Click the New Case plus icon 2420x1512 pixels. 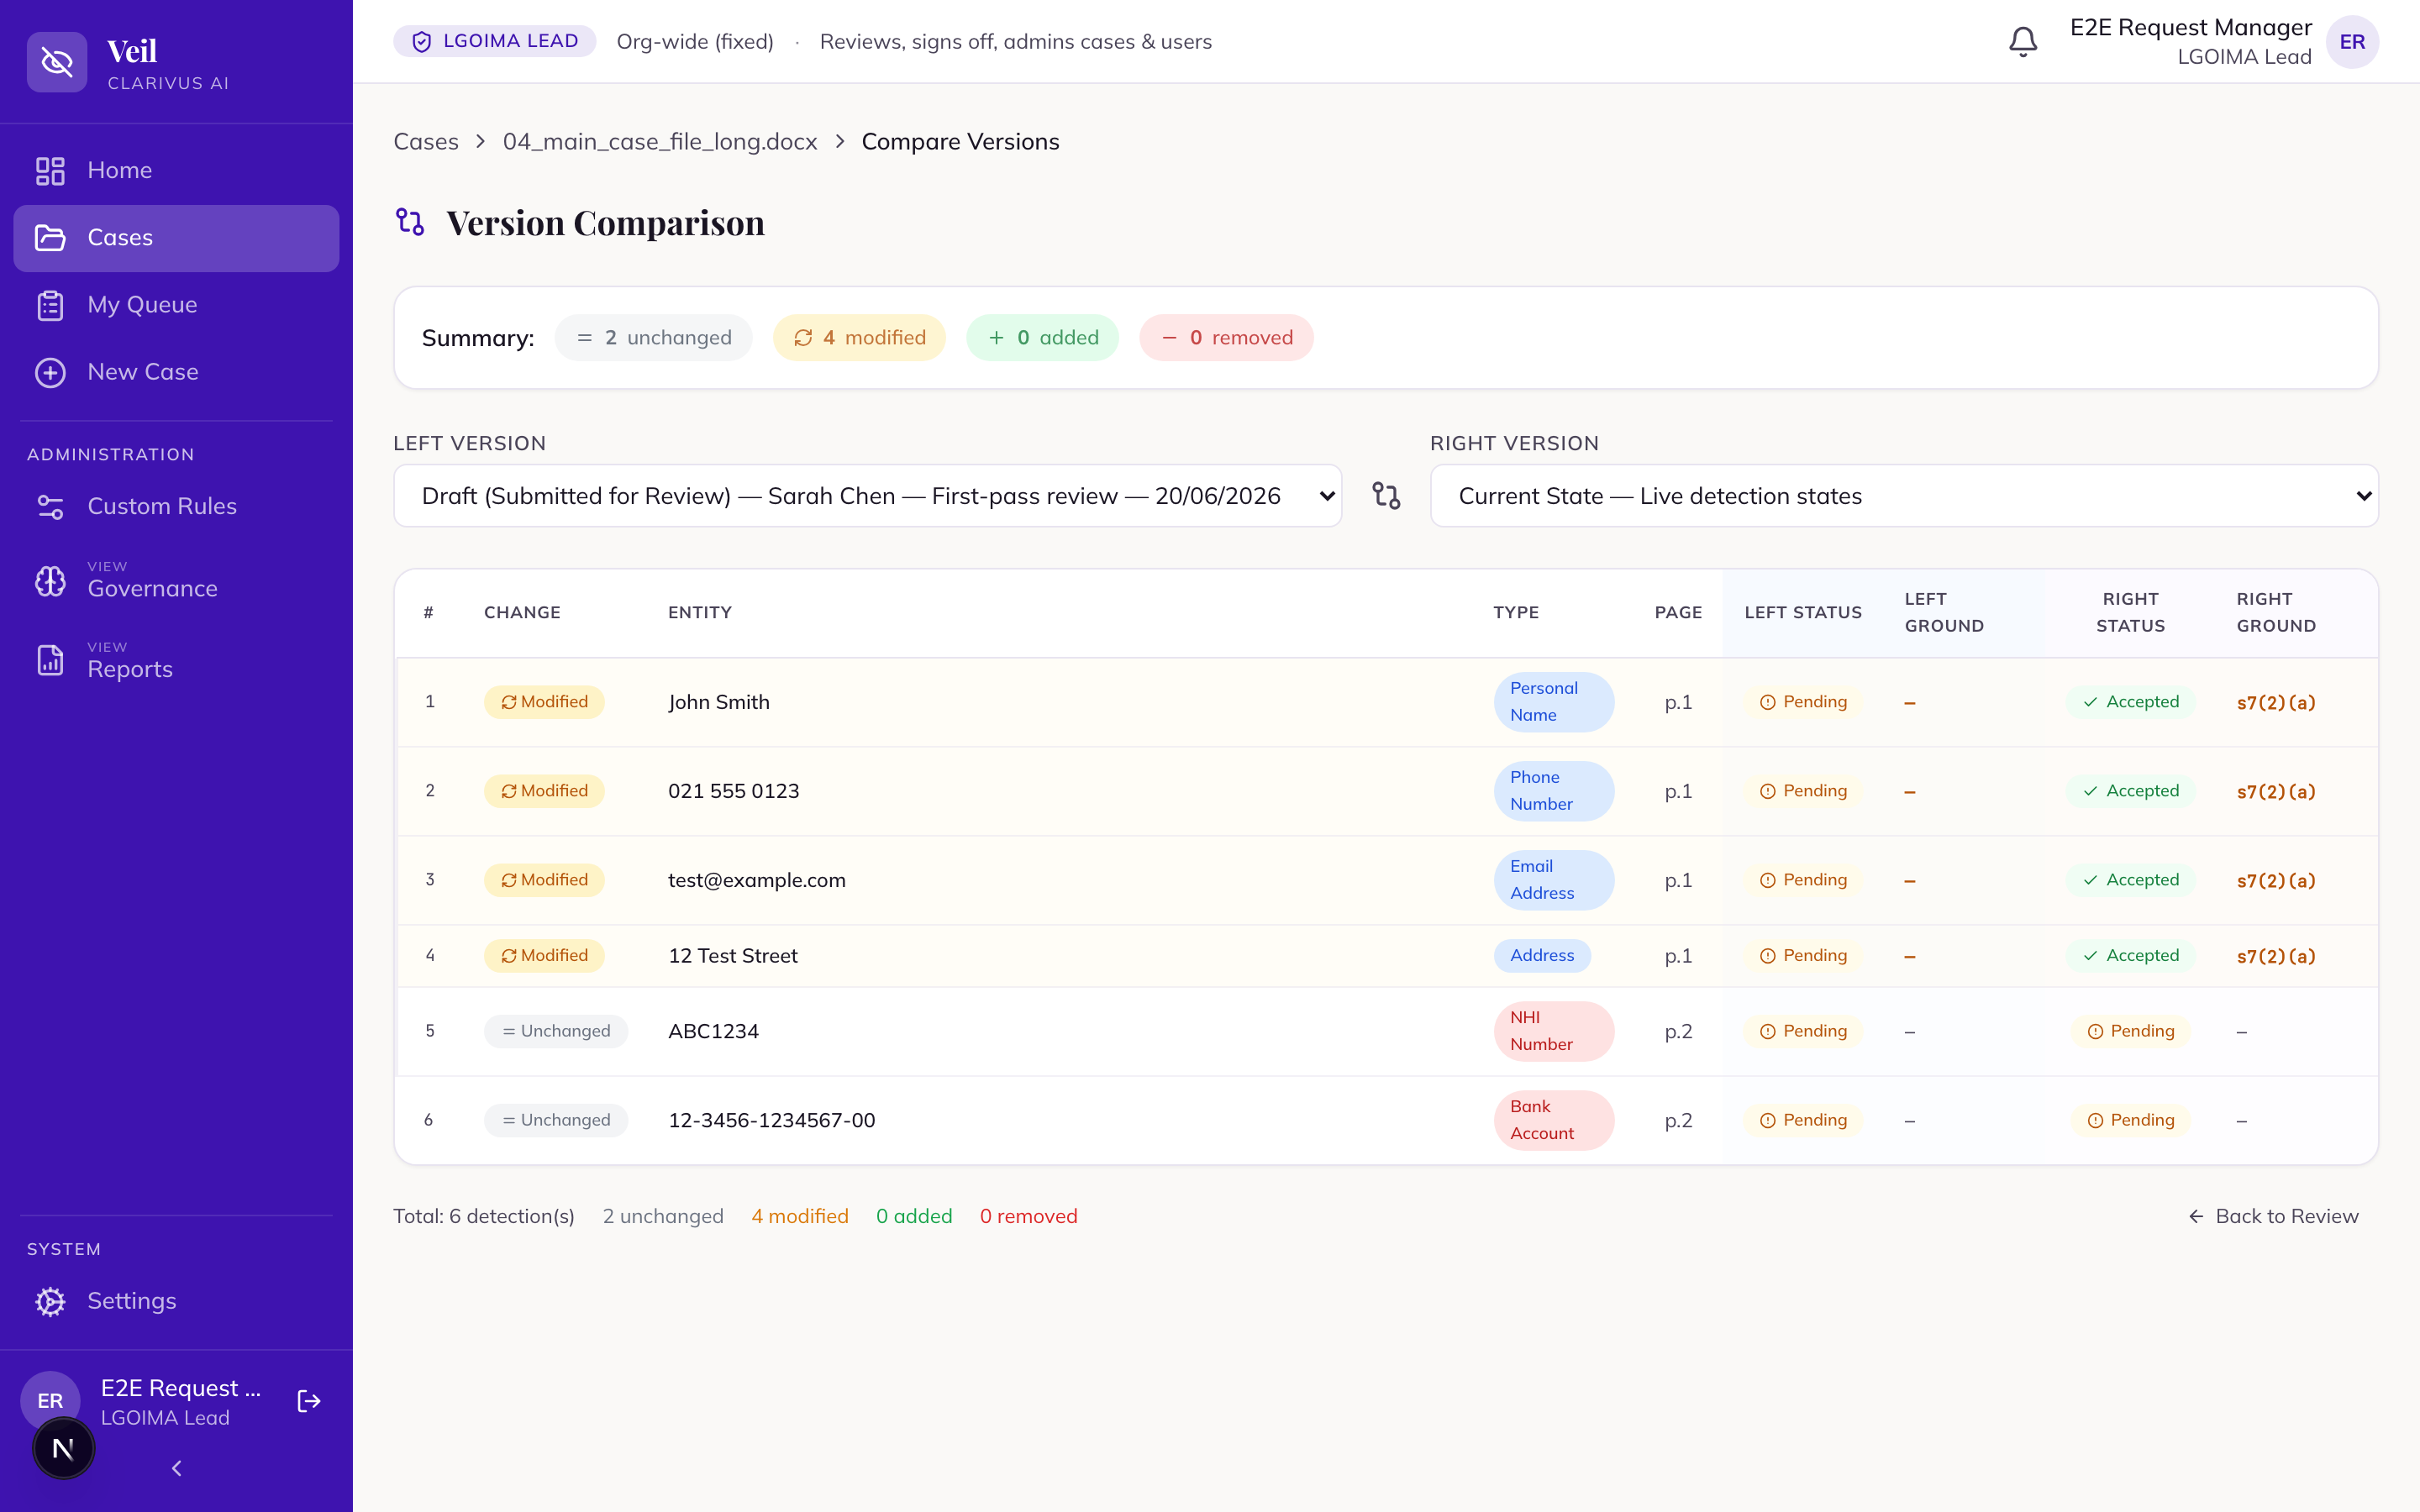[50, 372]
